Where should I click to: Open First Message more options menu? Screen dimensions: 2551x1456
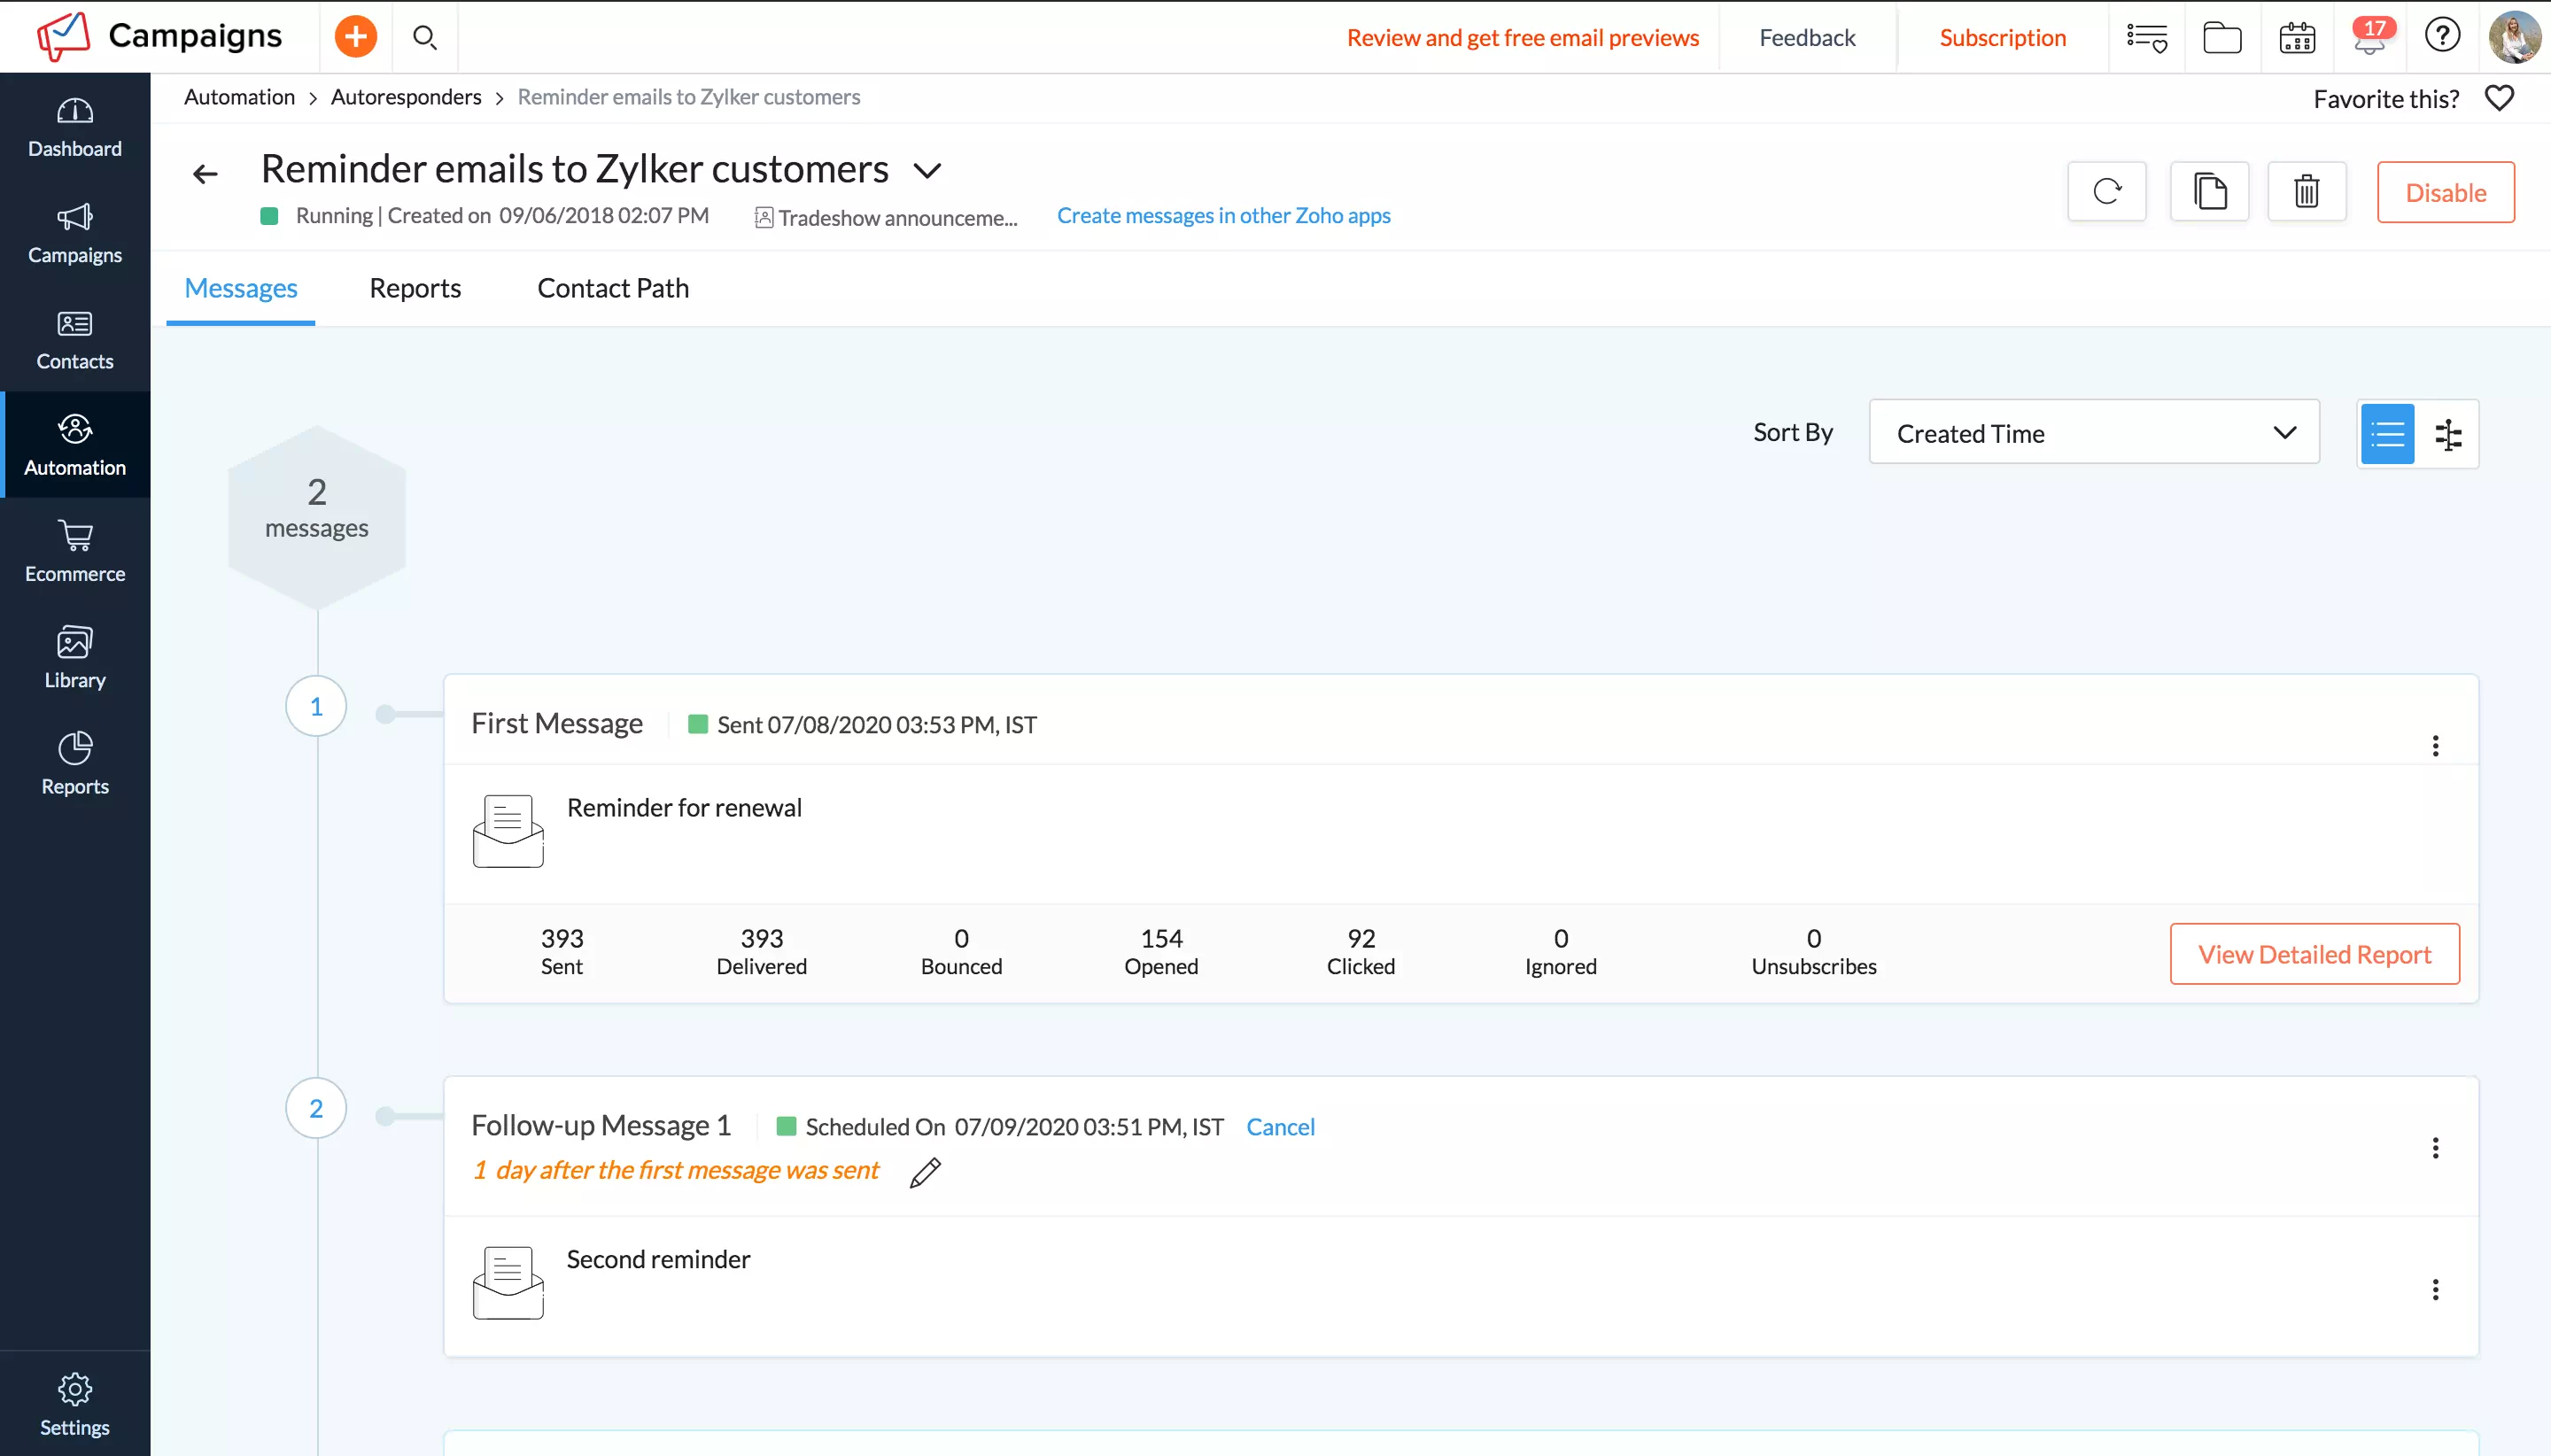2435,746
